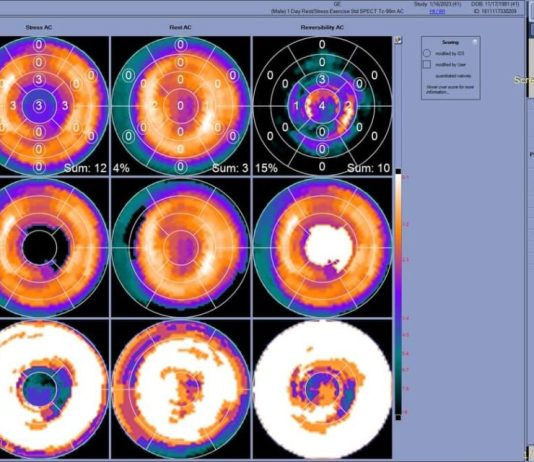Select anterior apical score 3 in the Reversibility map
The image size is (534, 462).
click(322, 80)
